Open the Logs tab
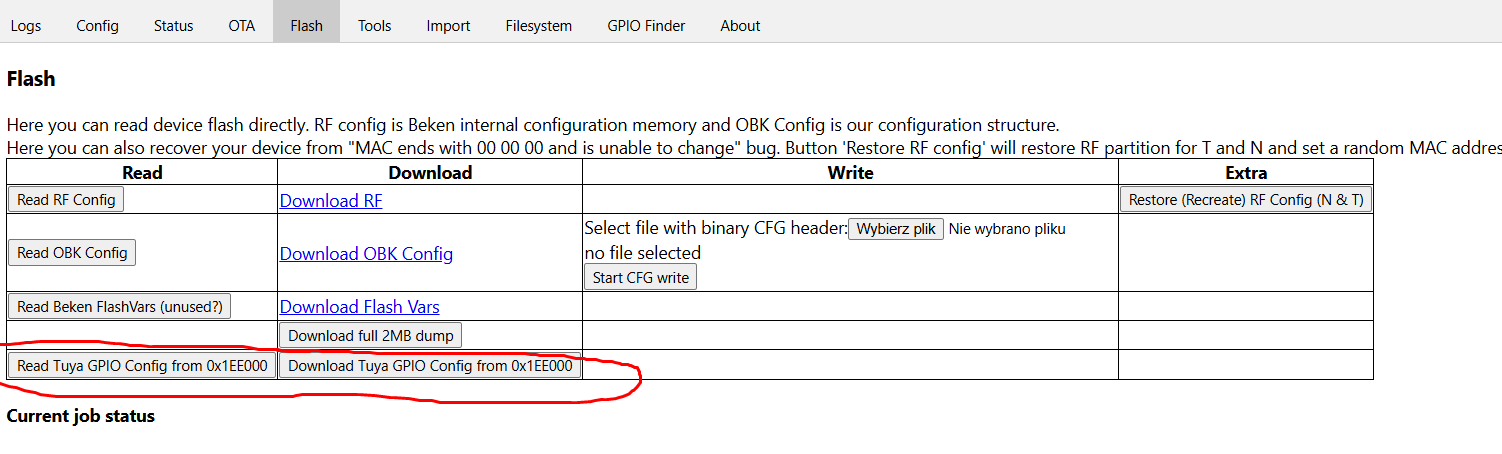 [26, 25]
